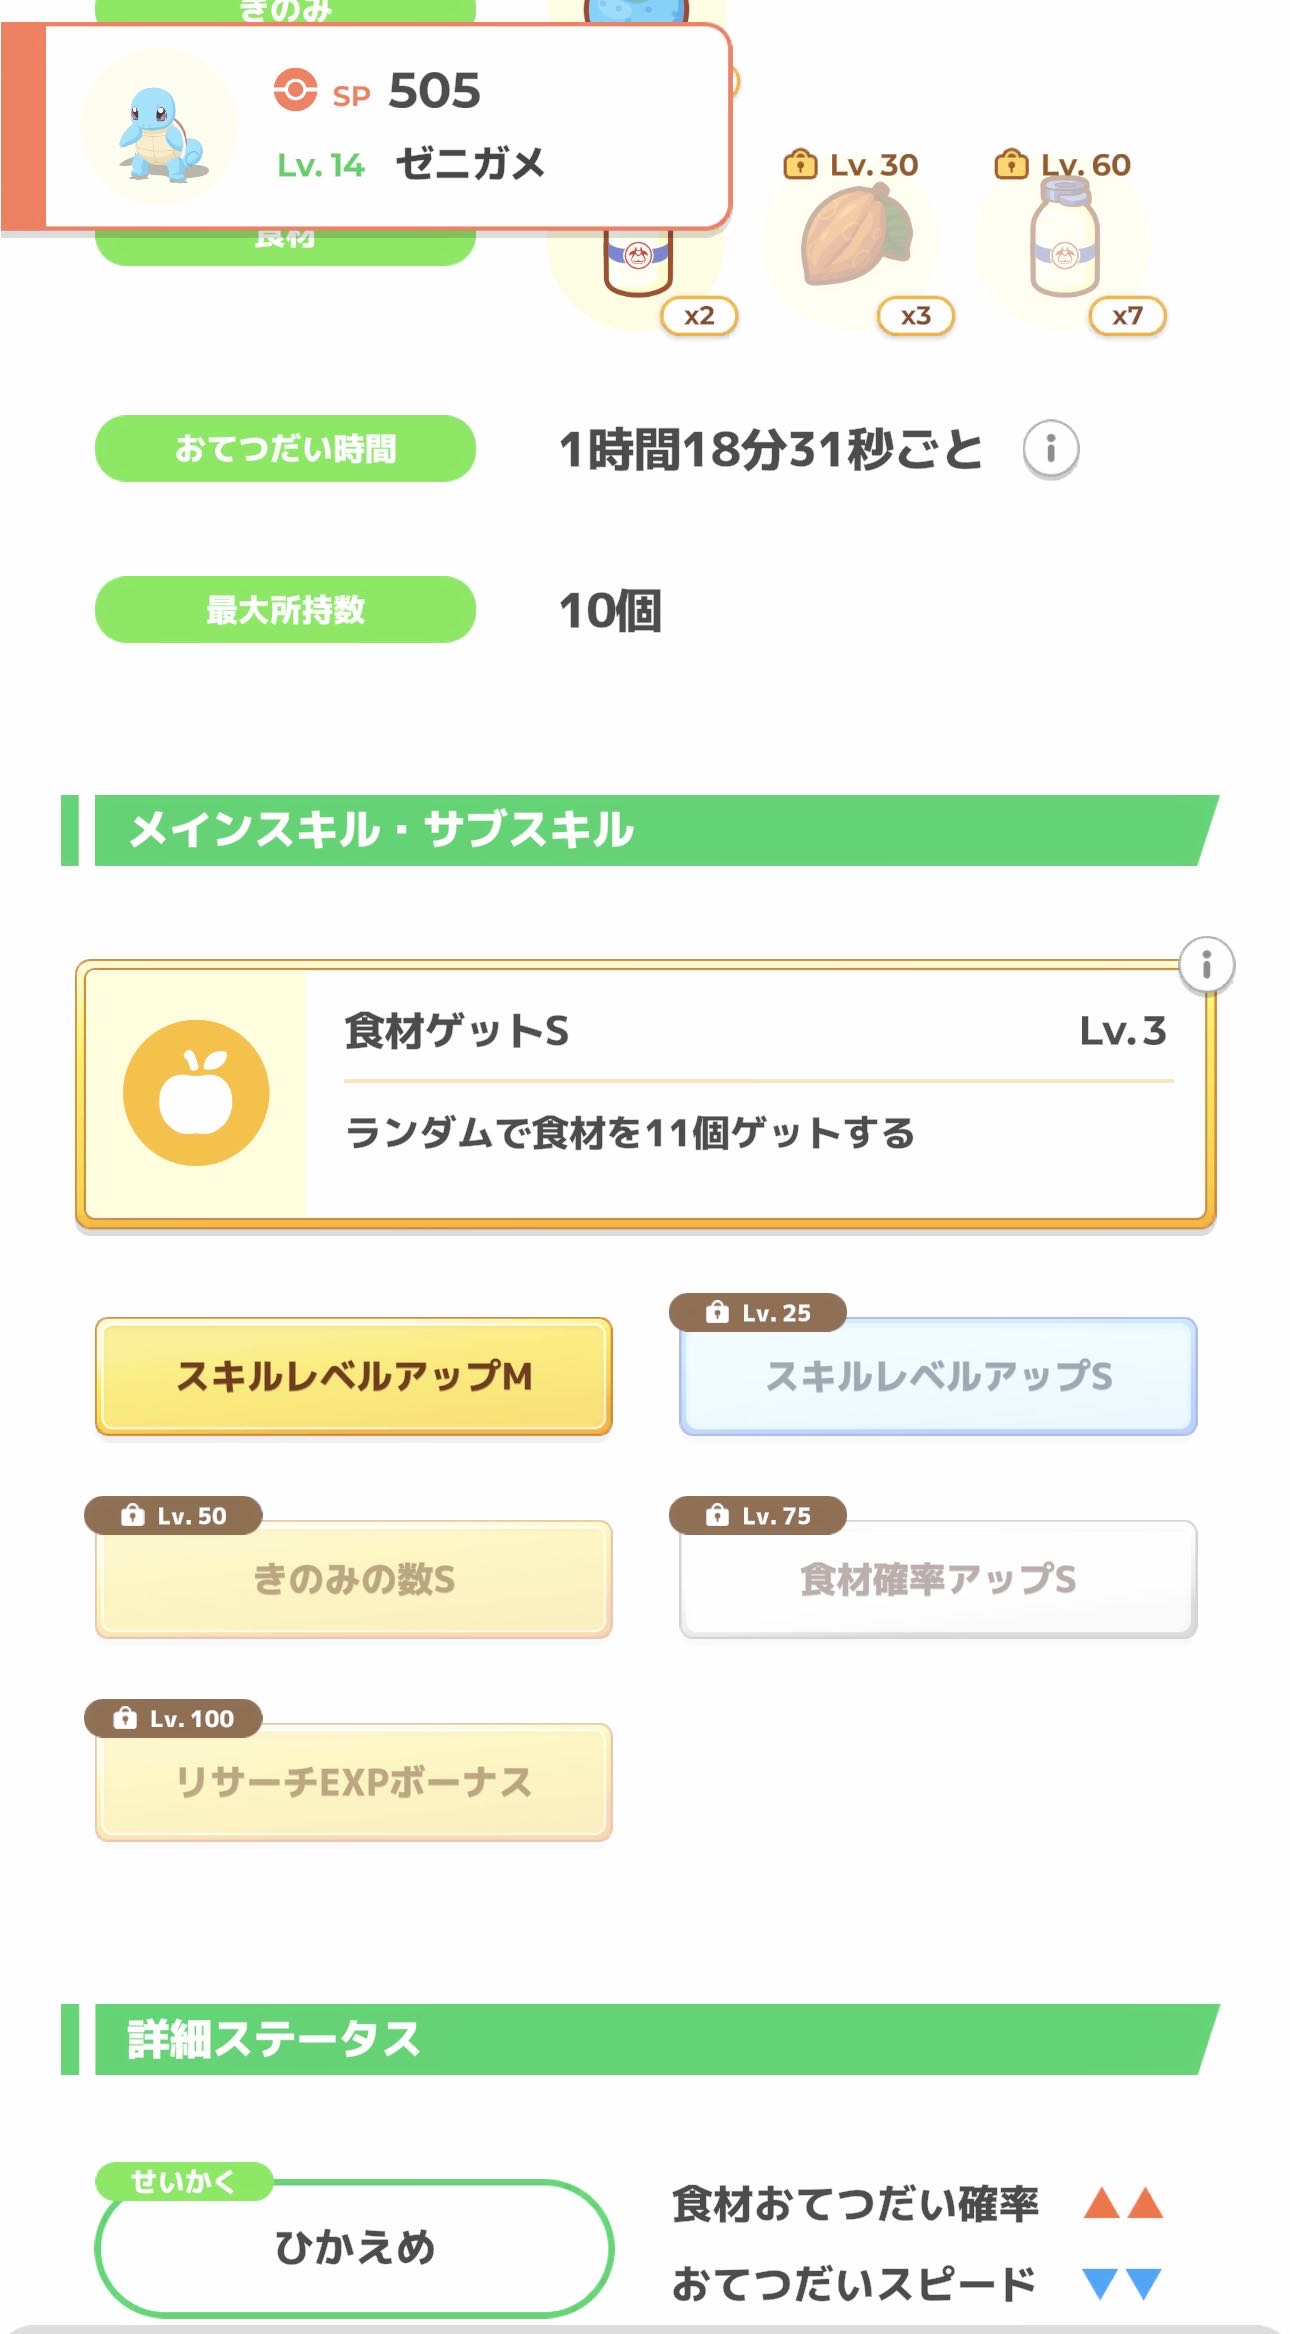Open the スキルレベルアップM sub skill
This screenshot has width=1290, height=2334.
[x=354, y=1376]
